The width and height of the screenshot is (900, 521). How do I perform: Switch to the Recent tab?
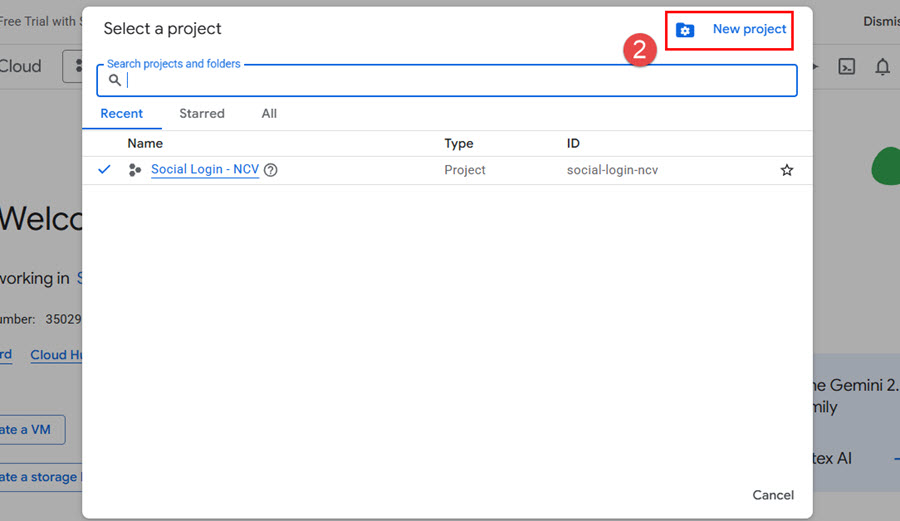pos(122,114)
